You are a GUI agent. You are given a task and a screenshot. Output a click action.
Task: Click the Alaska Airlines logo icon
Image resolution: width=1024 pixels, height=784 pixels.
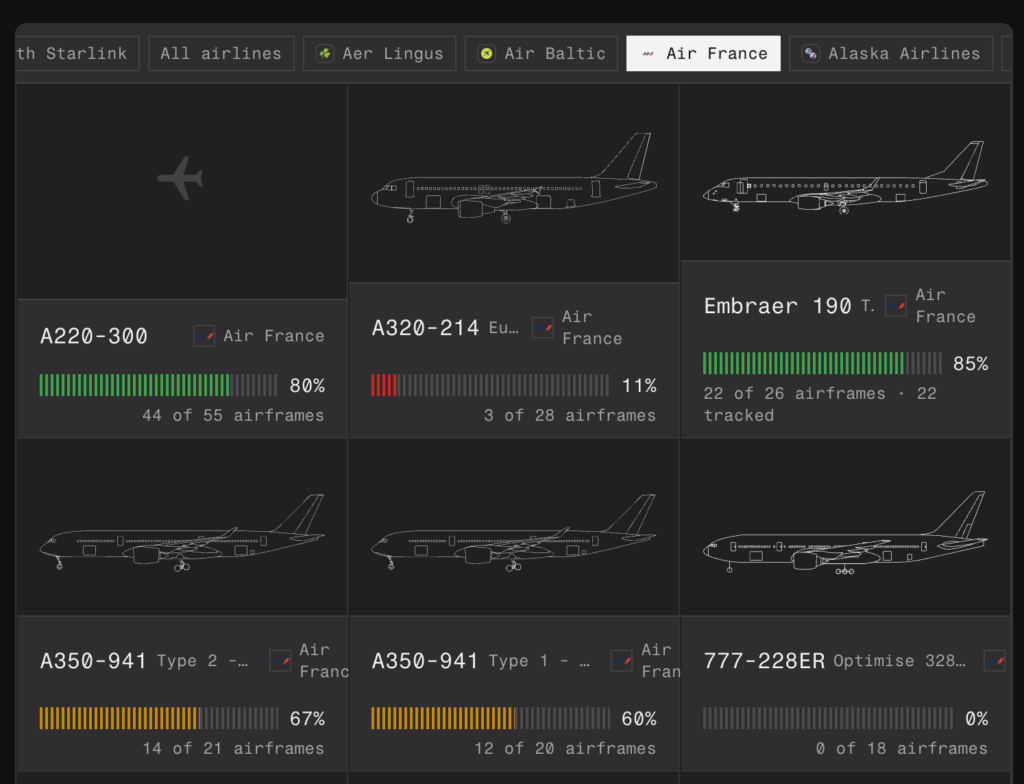point(810,54)
